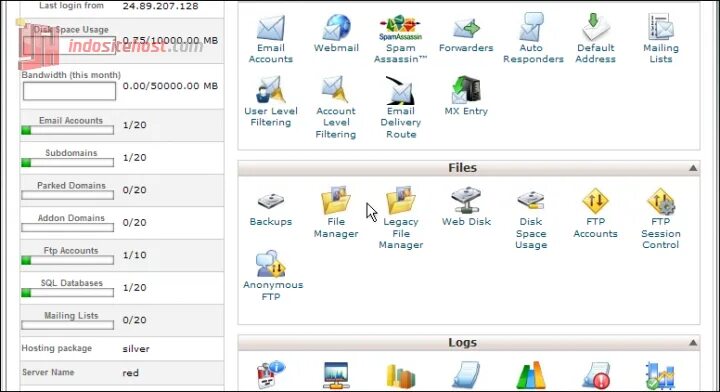The image size is (720, 392).
Task: Open Anonymous FTP settings
Action: [x=271, y=264]
